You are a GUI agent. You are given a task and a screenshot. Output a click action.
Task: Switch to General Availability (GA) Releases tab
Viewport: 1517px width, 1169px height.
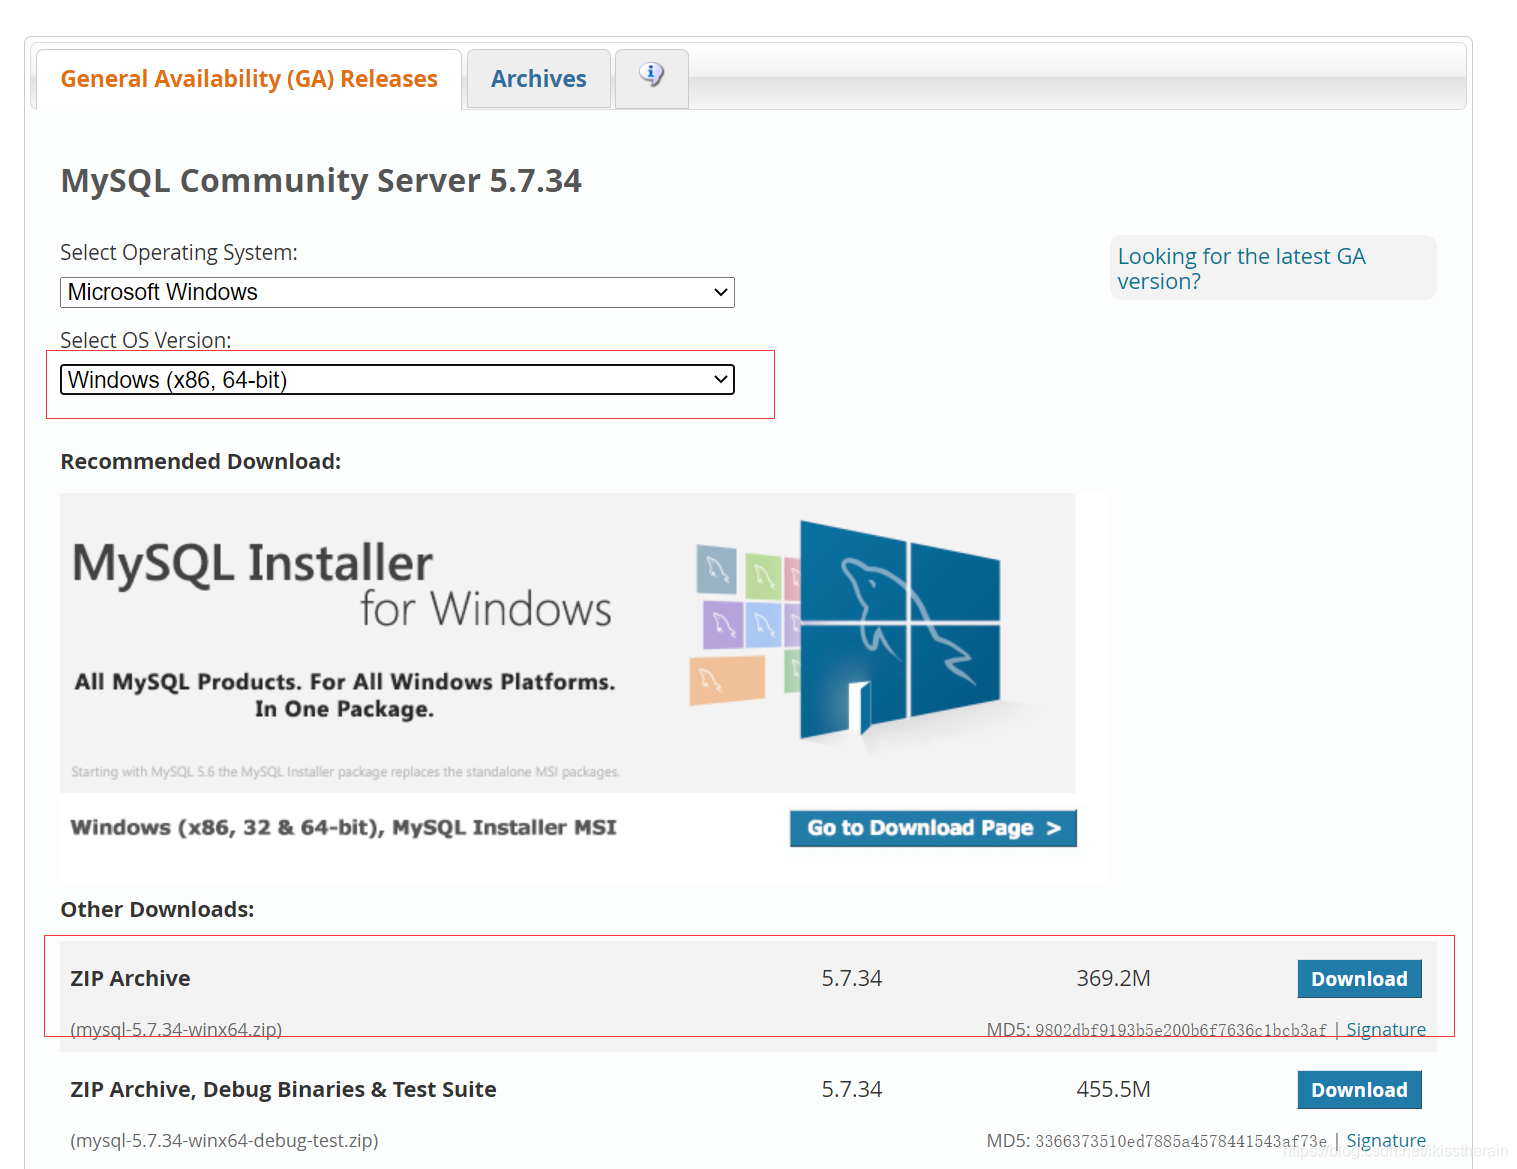pyautogui.click(x=249, y=79)
